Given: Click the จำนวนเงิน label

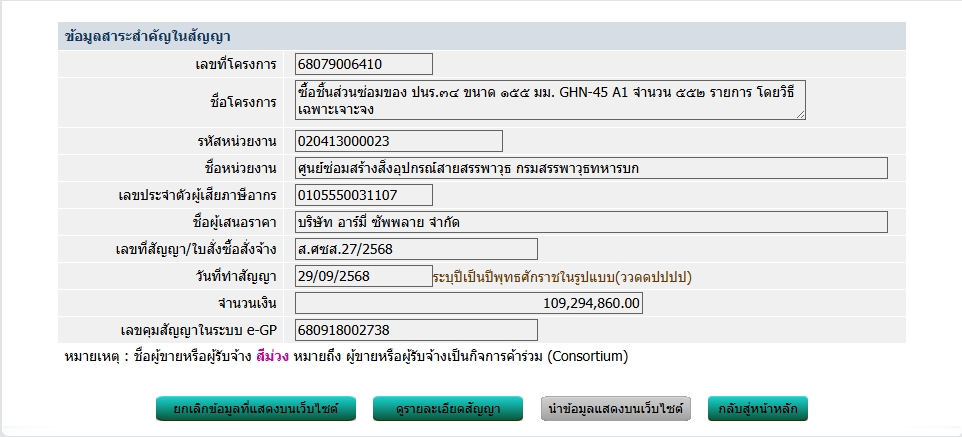Looking at the screenshot, I should coord(247,303).
